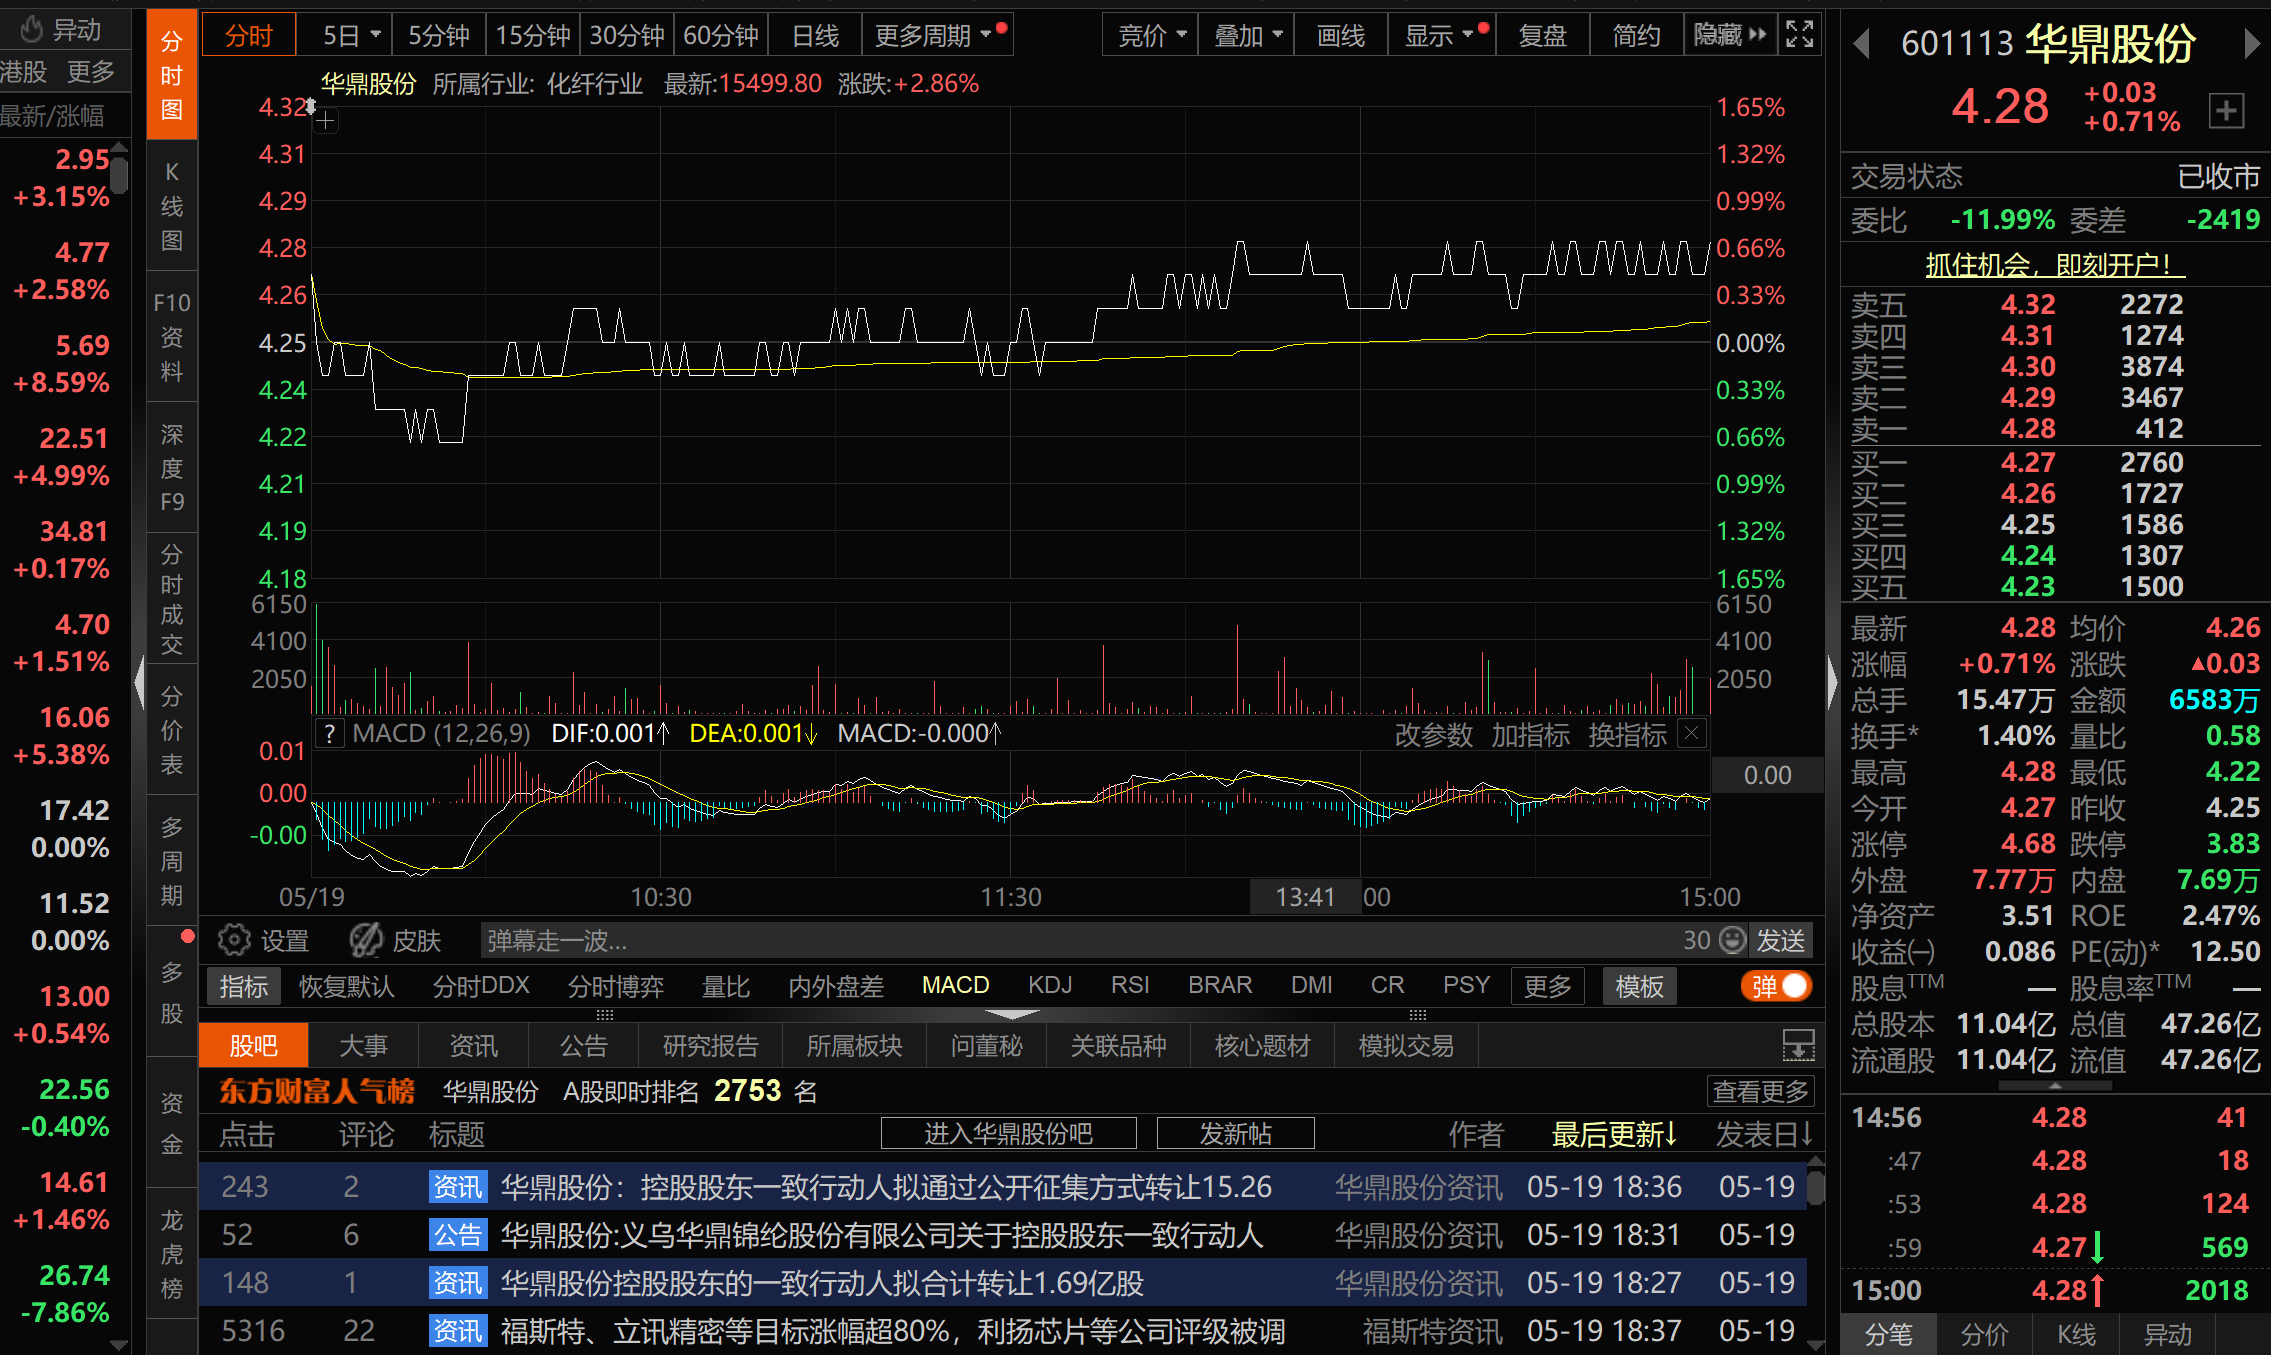Switch to 公告 tab in bottom panel
This screenshot has height=1355, width=2271.
coord(584,1046)
